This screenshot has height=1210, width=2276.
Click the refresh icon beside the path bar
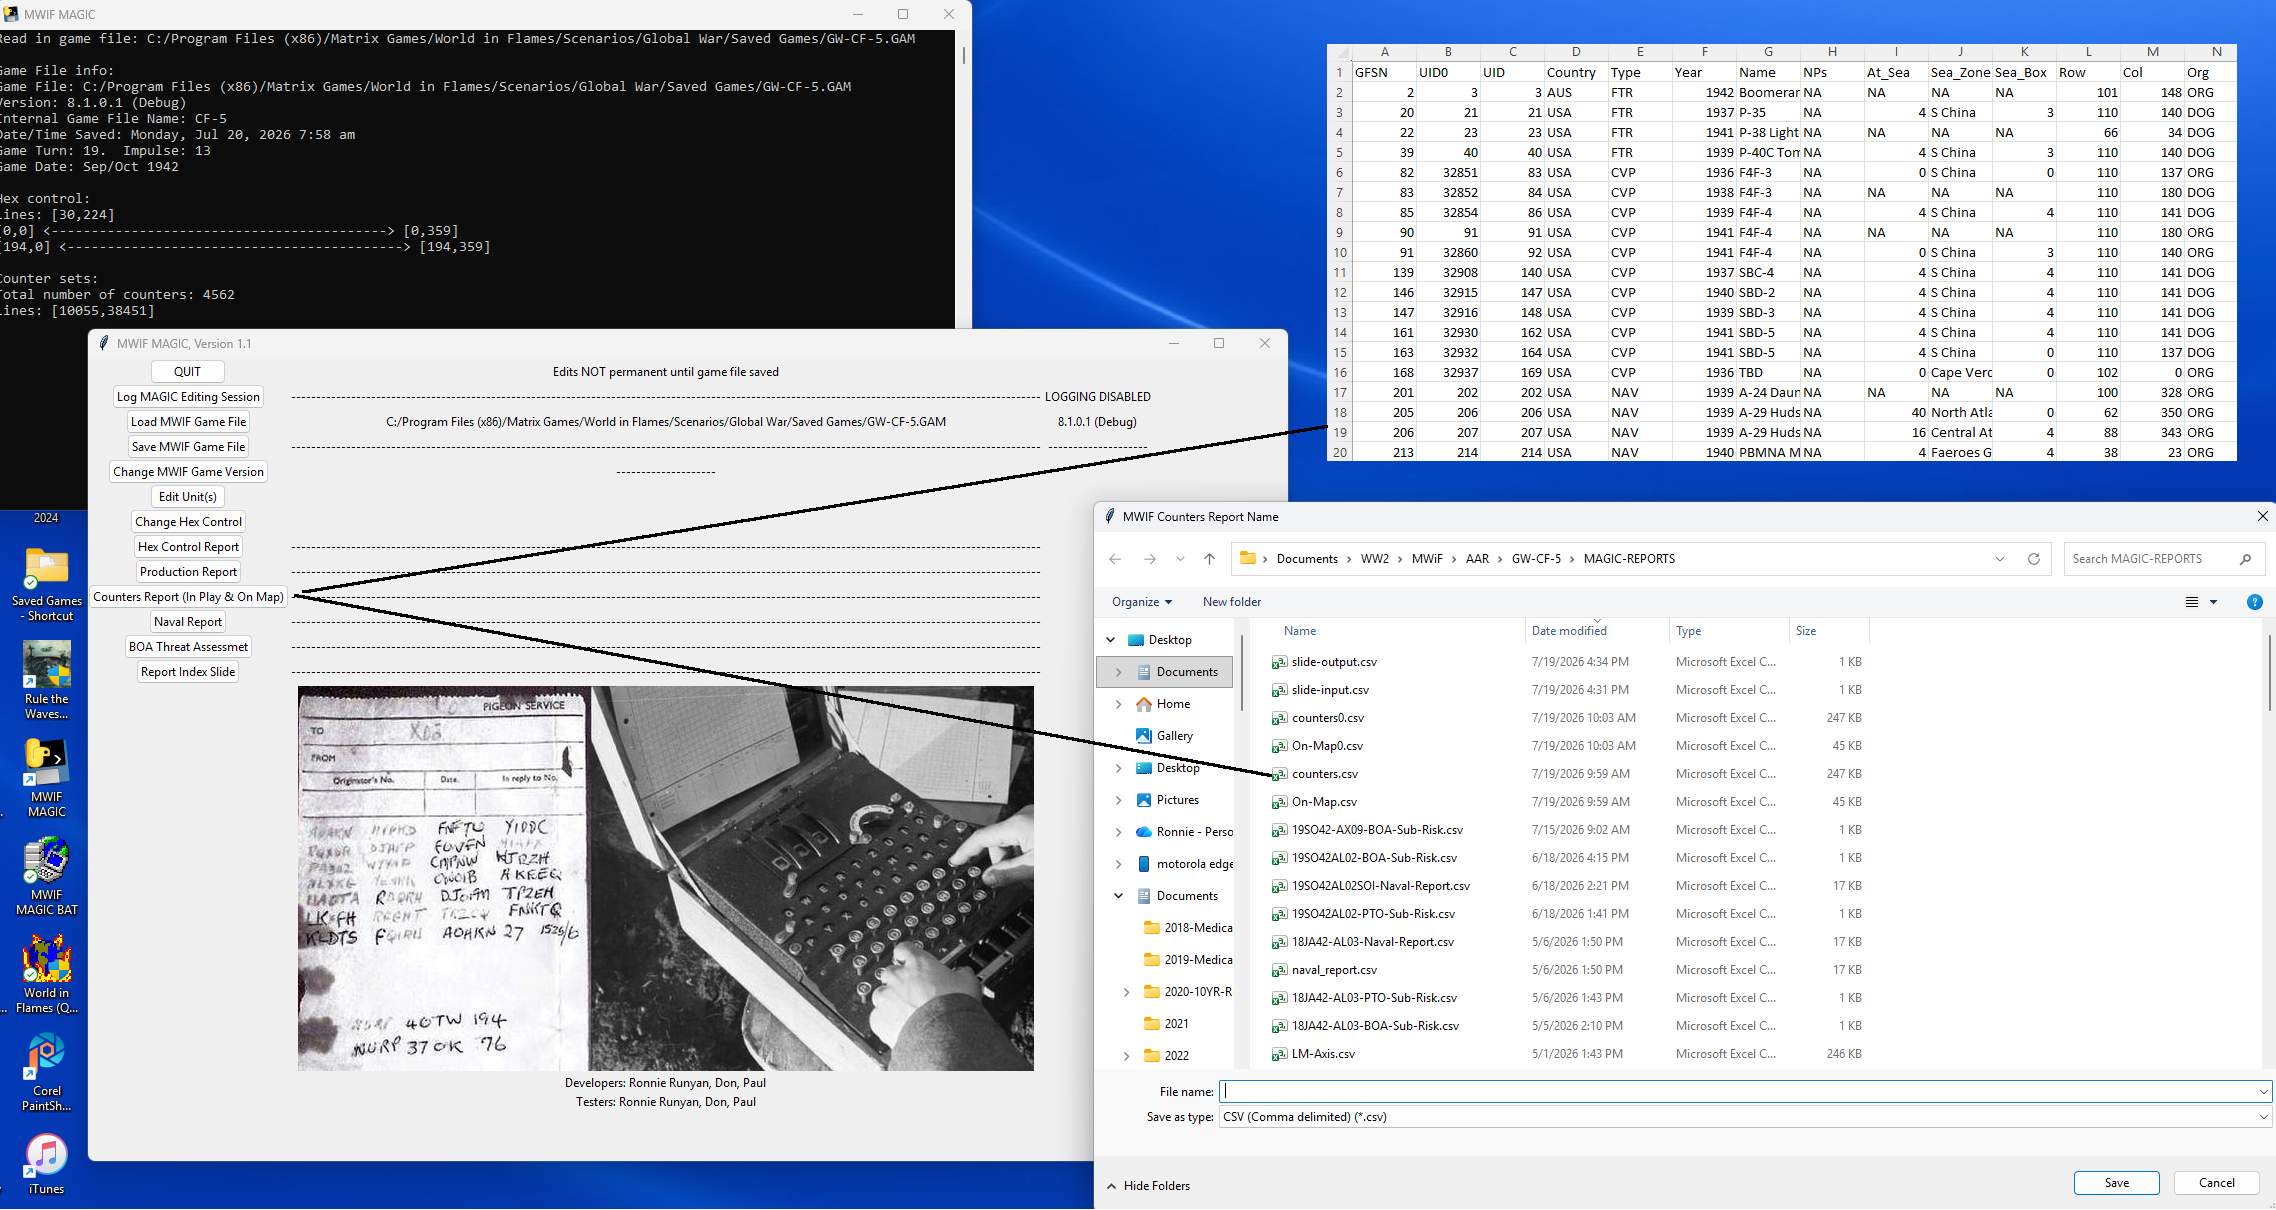point(2033,559)
